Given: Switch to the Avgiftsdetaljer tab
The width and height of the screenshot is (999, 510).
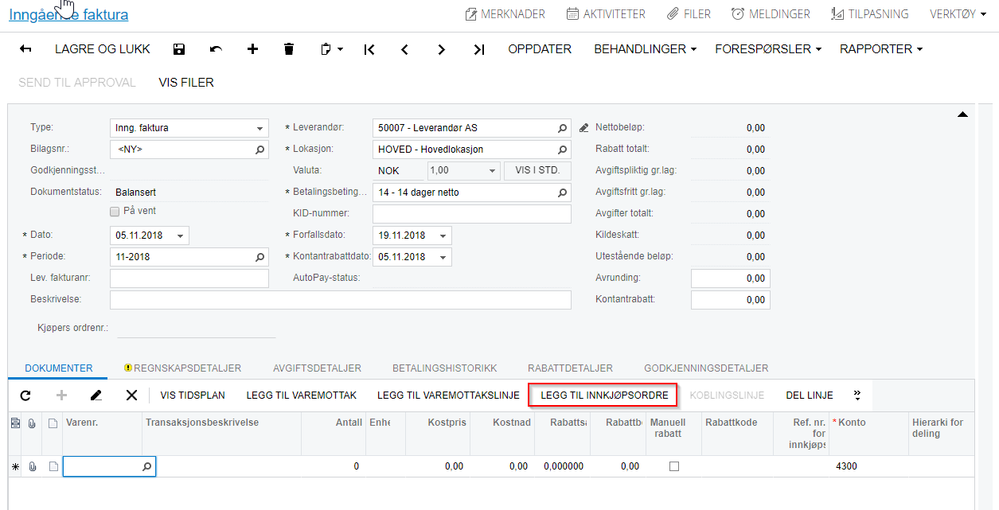Looking at the screenshot, I should pos(317,368).
